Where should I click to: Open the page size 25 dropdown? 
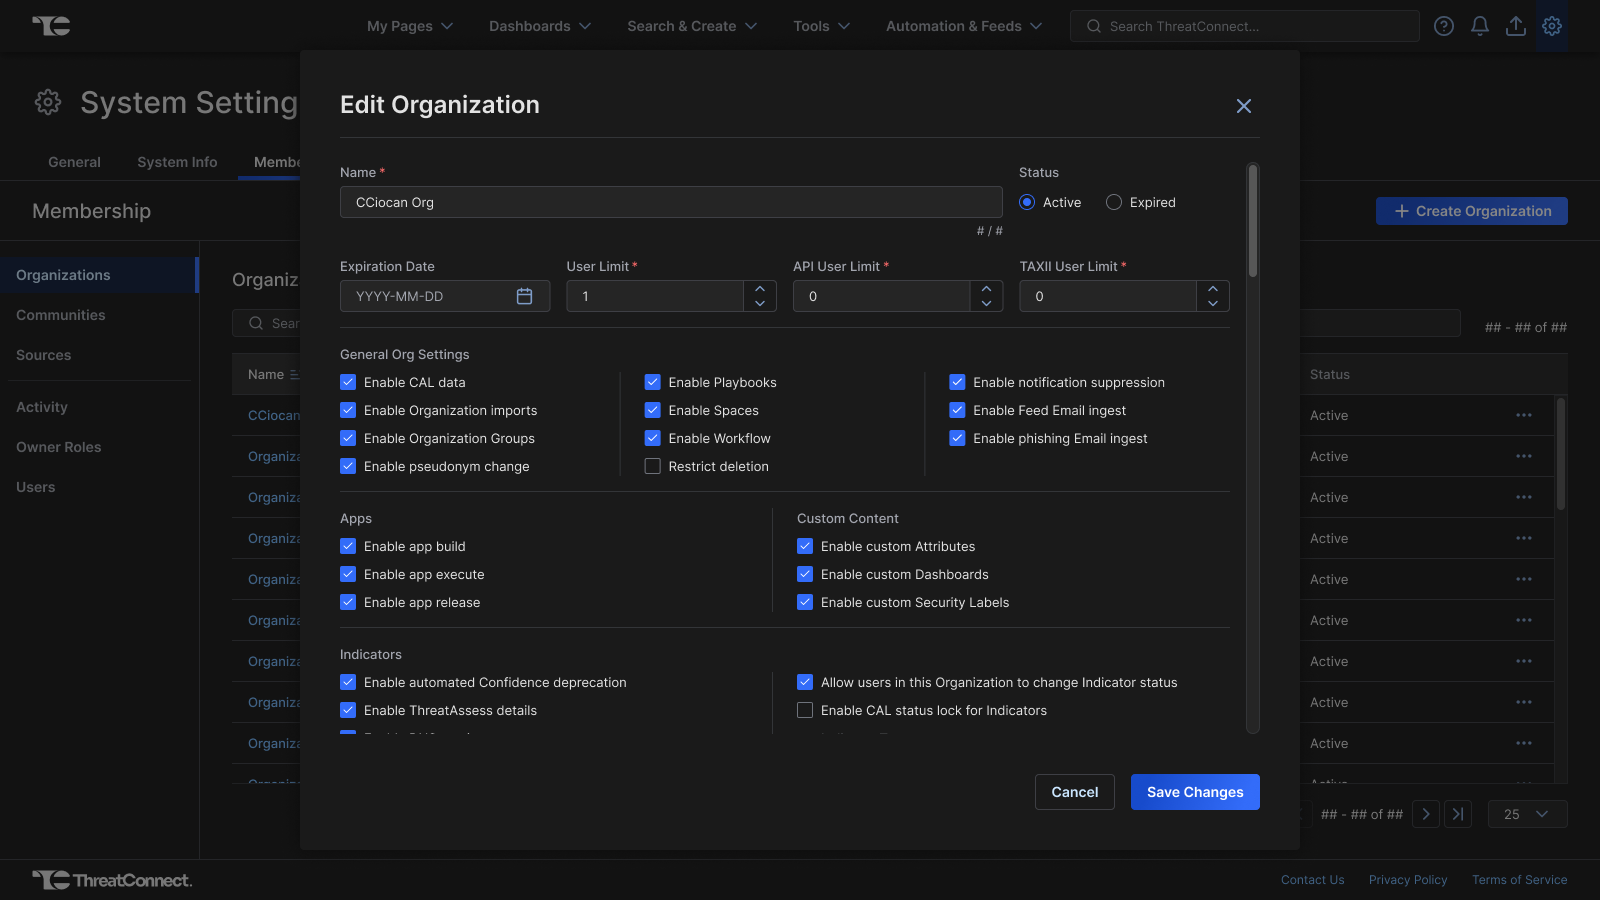coord(1527,814)
